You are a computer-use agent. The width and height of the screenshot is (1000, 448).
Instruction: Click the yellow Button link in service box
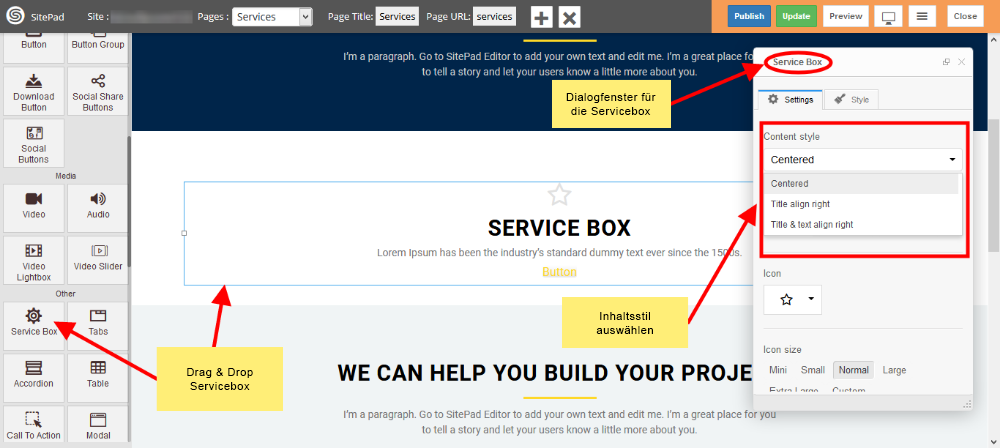point(559,272)
